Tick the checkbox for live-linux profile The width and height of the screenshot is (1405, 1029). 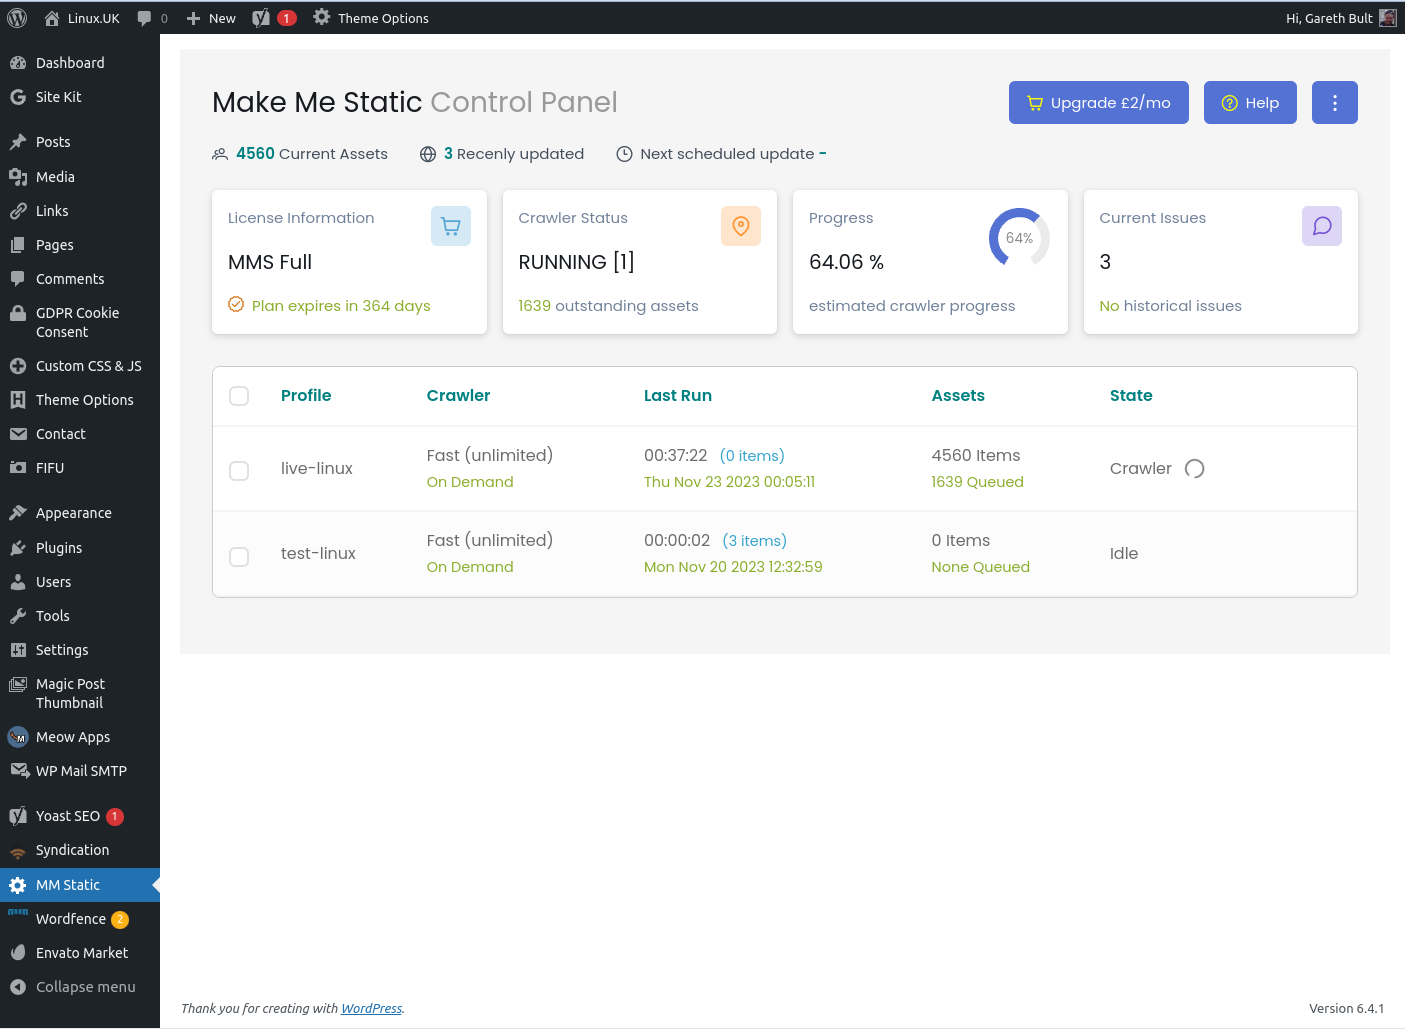pyautogui.click(x=239, y=470)
